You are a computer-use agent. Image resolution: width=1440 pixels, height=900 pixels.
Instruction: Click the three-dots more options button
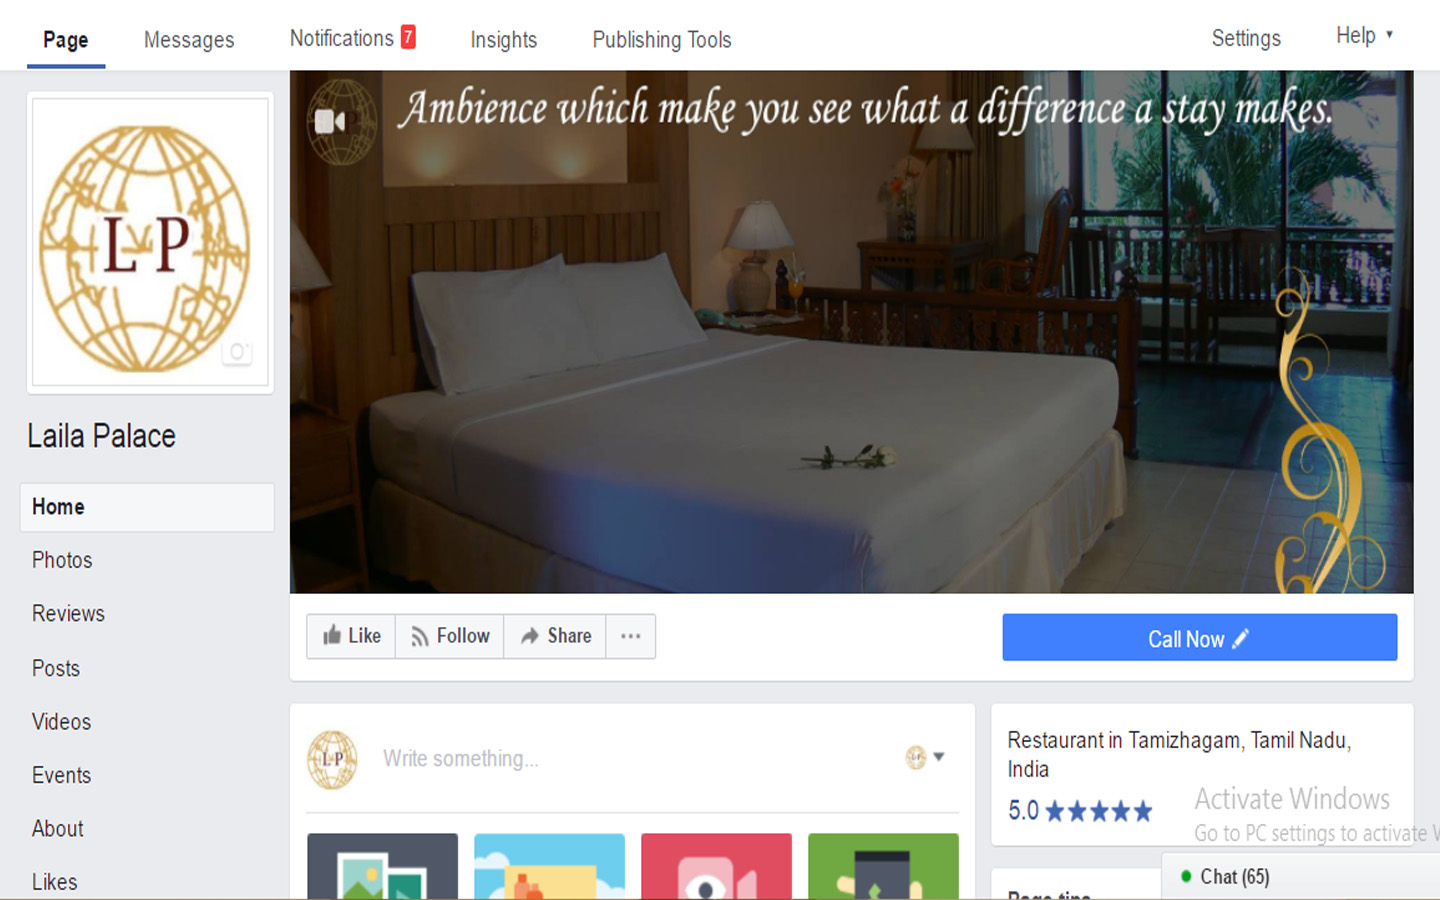(630, 636)
